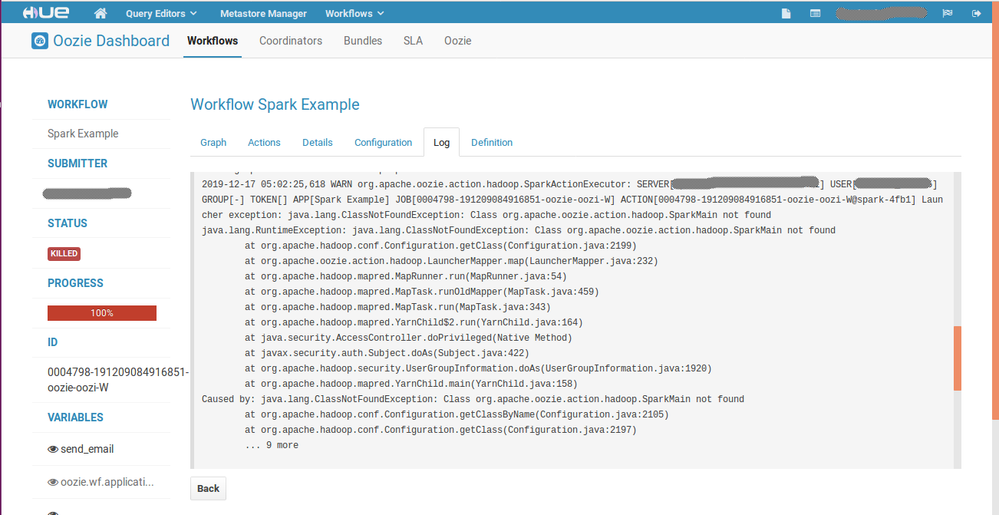
Task: Click the WORKFLOW sidebar heading
Action: pyautogui.click(x=78, y=105)
